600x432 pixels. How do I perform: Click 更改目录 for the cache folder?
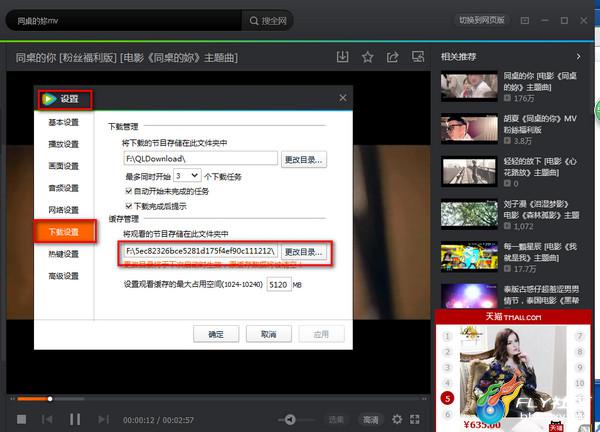click(304, 252)
